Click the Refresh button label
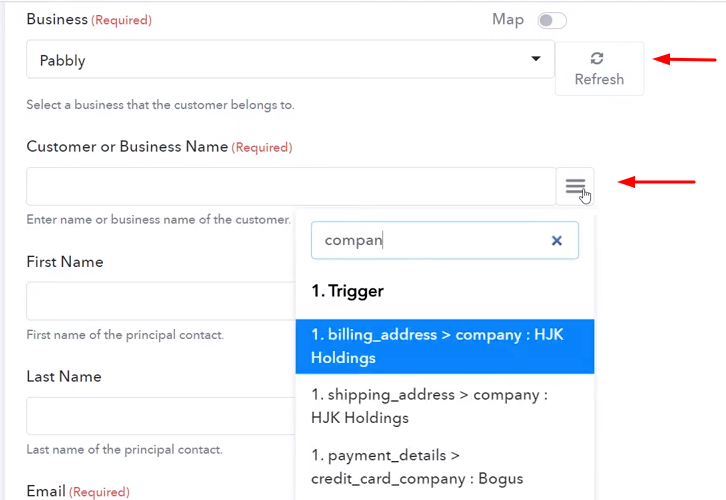Viewport: 726px width, 500px height. pos(599,79)
